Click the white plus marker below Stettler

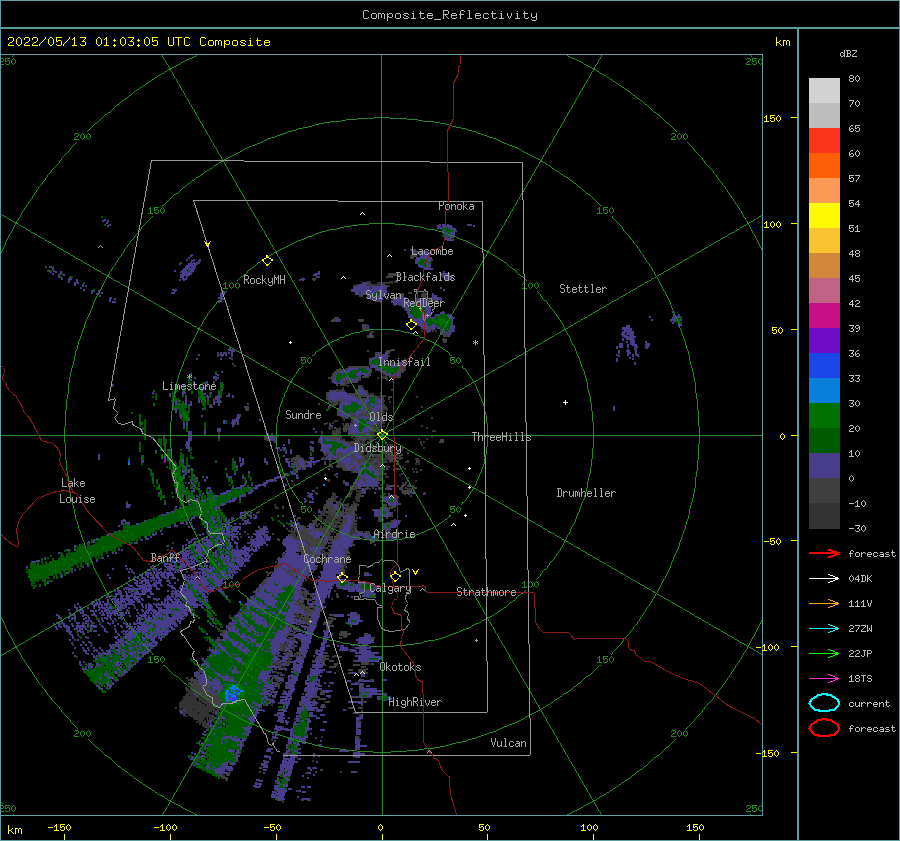pos(565,402)
